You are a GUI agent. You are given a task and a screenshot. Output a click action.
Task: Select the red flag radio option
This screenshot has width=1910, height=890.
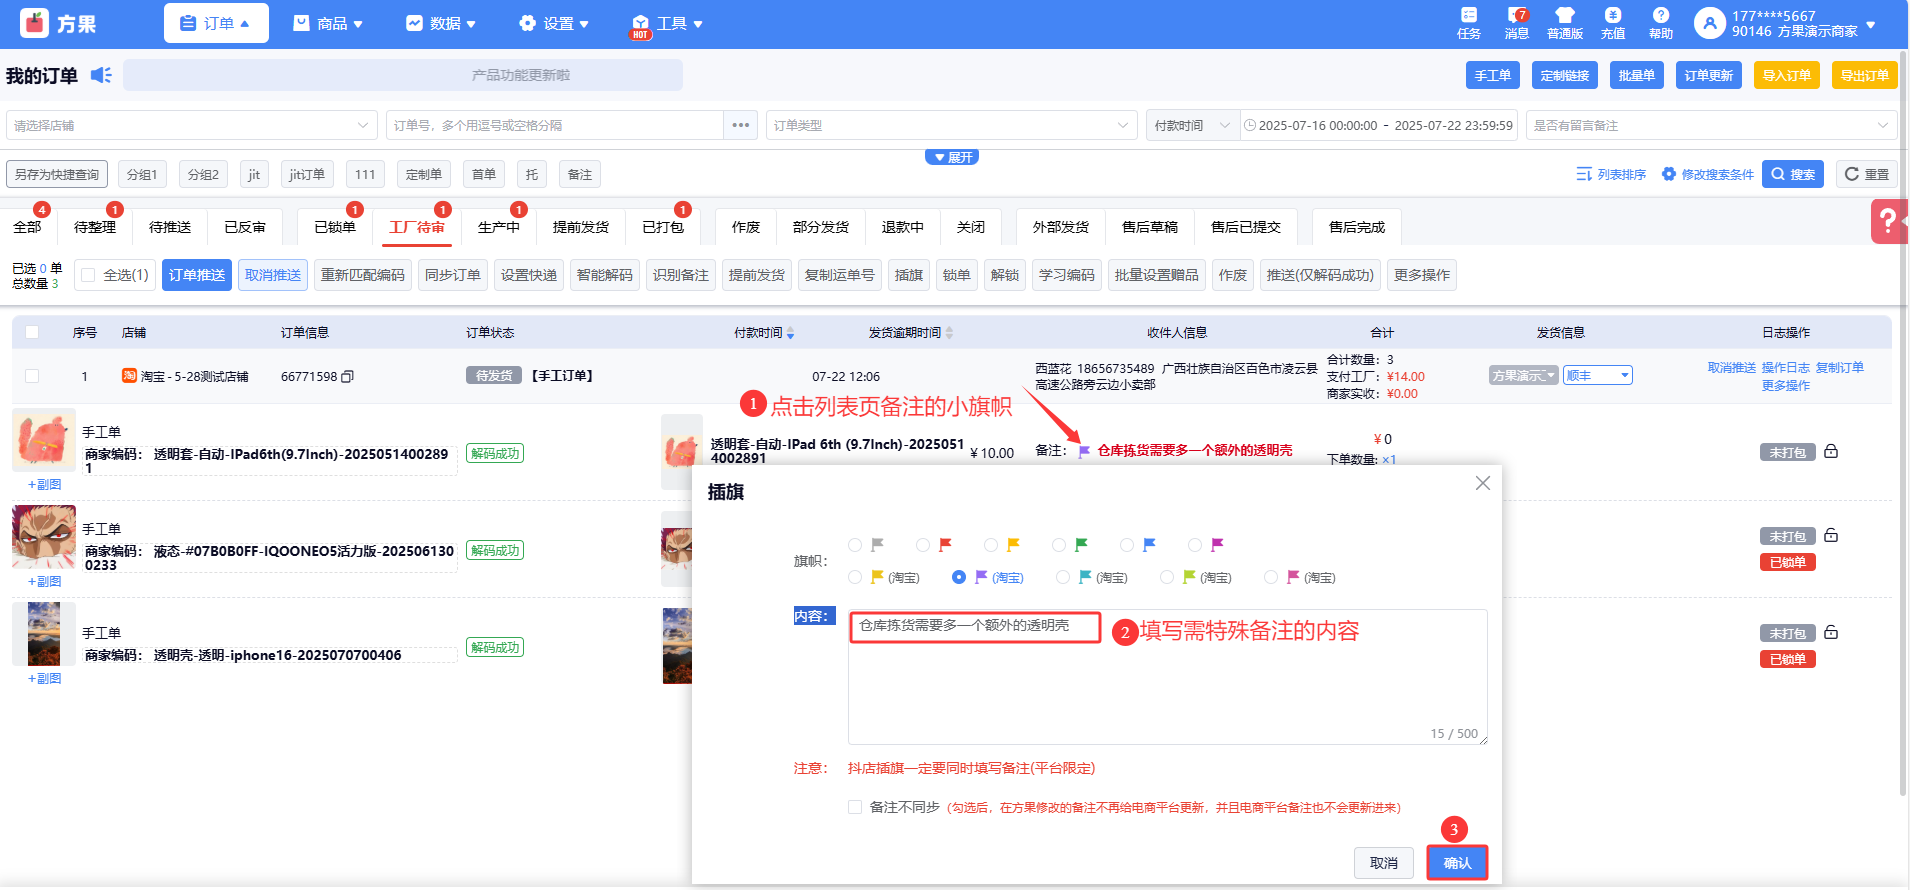coord(923,545)
